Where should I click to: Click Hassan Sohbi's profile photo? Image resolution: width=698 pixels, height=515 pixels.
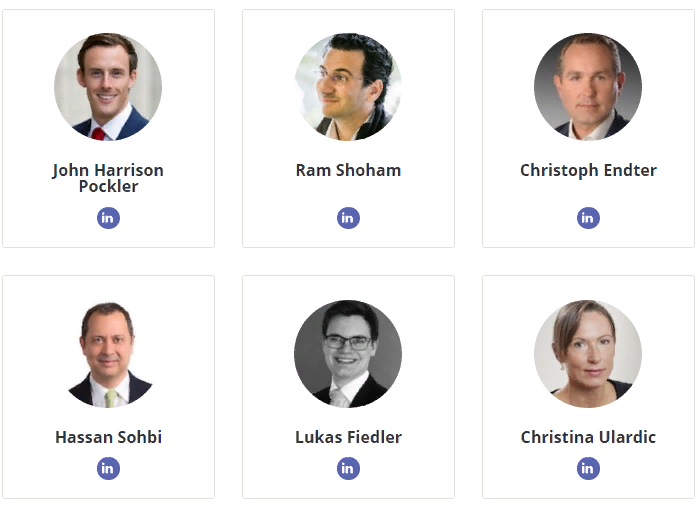108,354
